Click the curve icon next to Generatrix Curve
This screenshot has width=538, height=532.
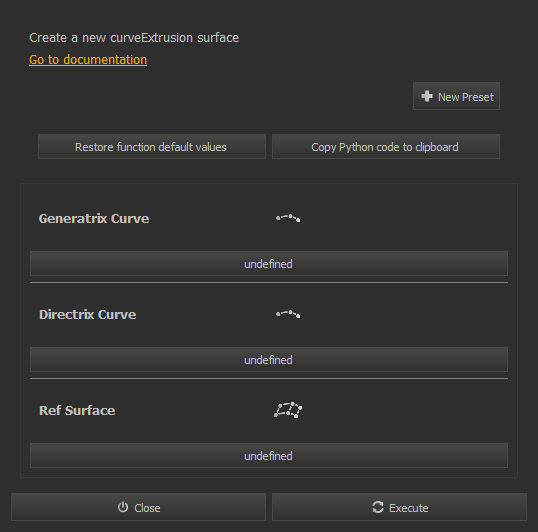pos(288,218)
